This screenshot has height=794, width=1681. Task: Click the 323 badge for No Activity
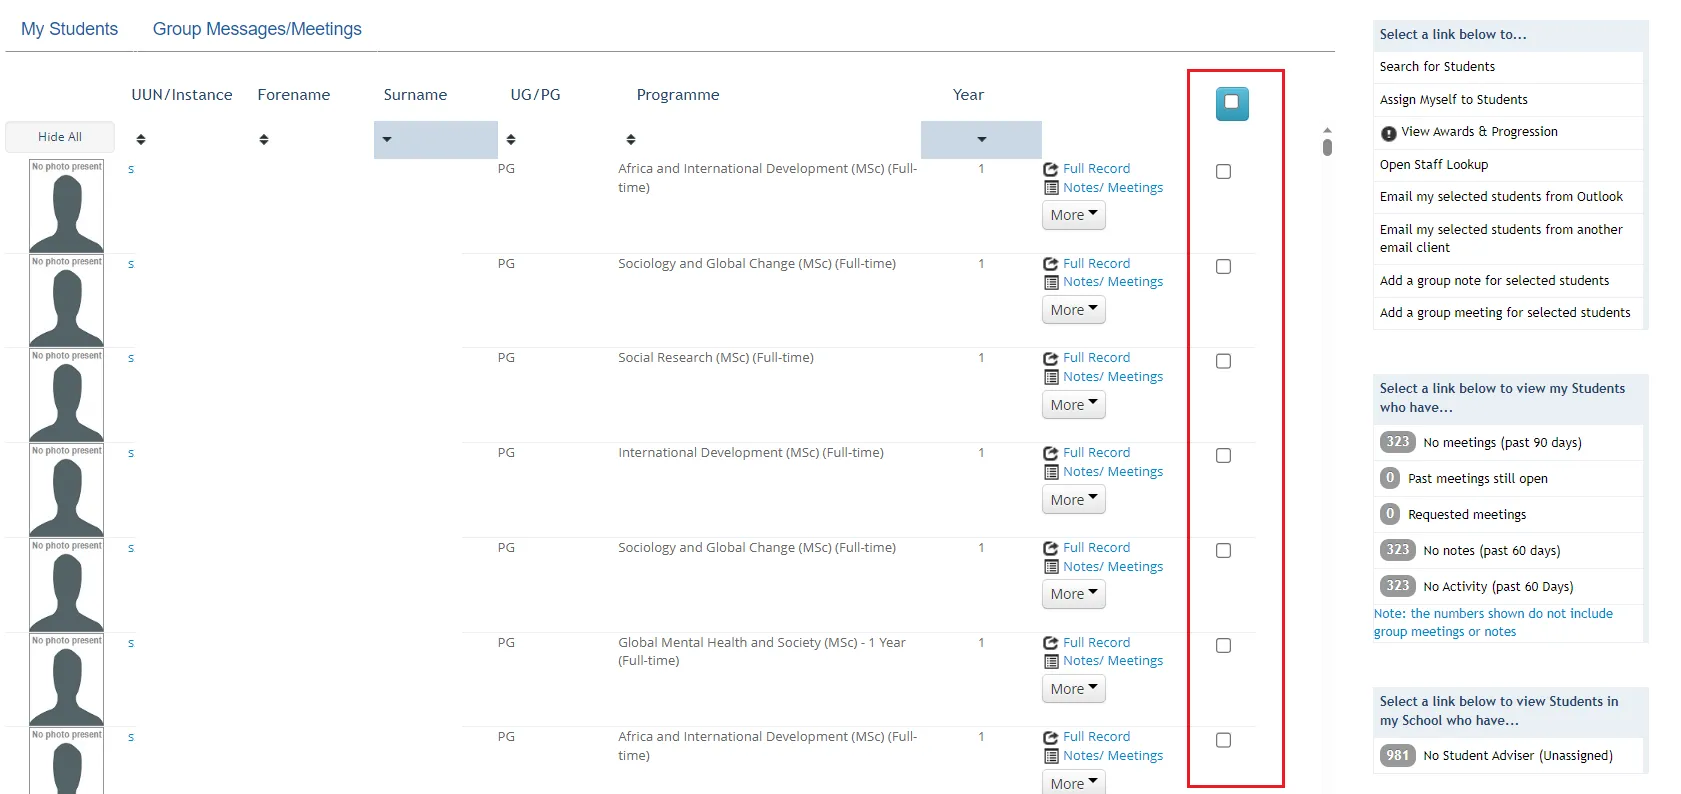coord(1397,586)
